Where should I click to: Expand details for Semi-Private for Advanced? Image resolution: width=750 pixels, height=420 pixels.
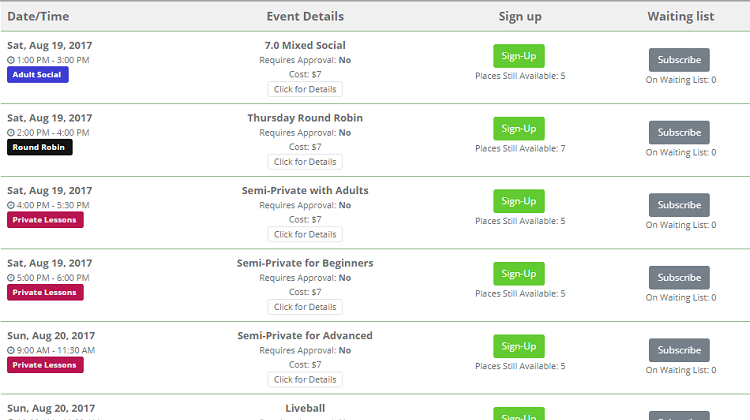tap(305, 380)
